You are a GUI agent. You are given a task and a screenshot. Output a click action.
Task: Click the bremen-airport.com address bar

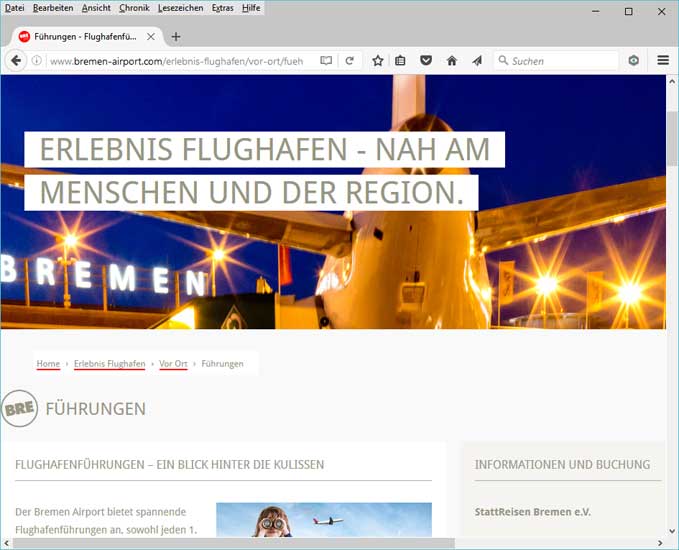(x=178, y=61)
